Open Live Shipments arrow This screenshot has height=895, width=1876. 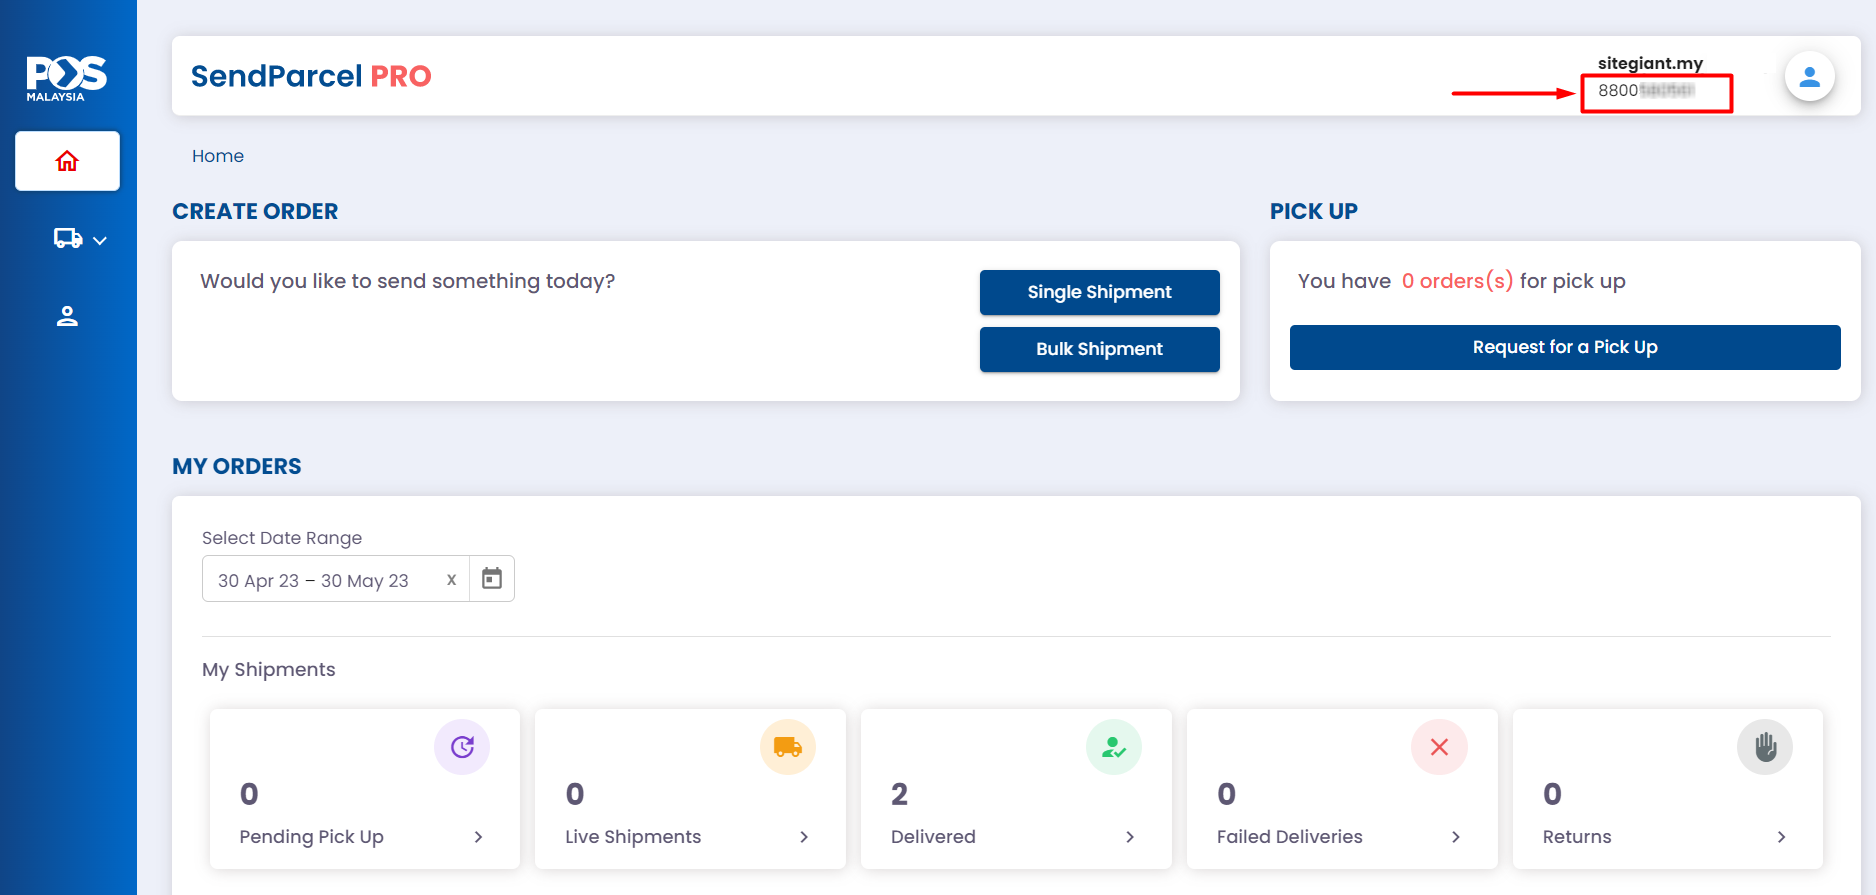(804, 837)
